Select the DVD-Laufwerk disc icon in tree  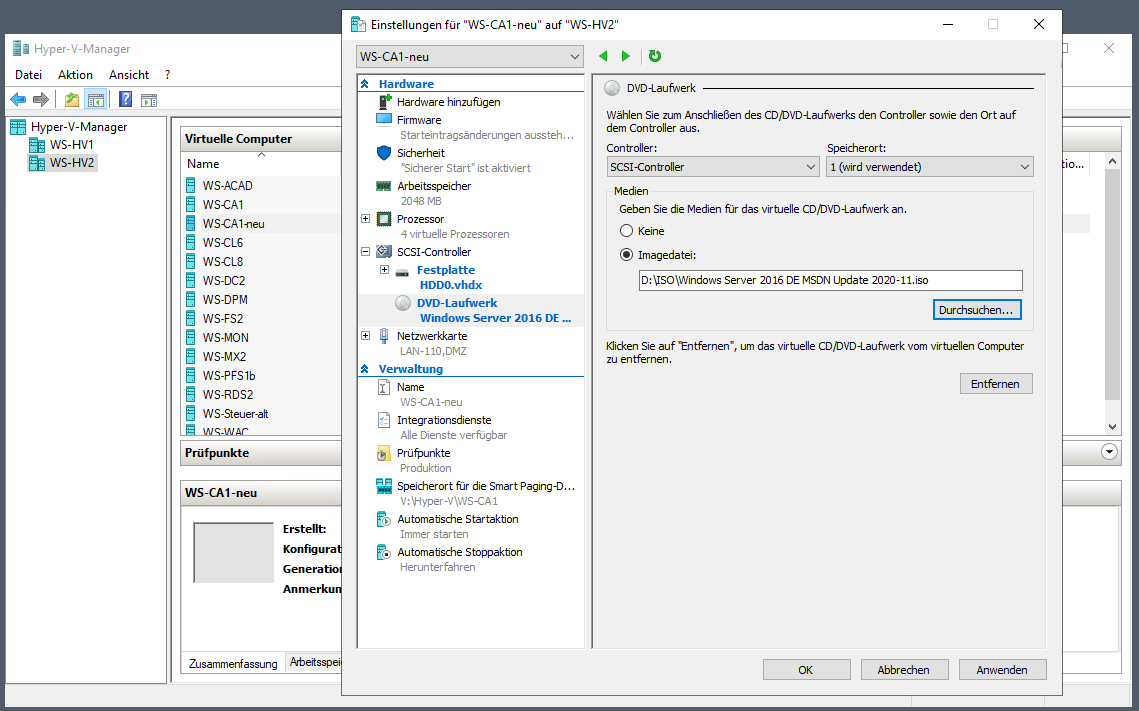403,304
